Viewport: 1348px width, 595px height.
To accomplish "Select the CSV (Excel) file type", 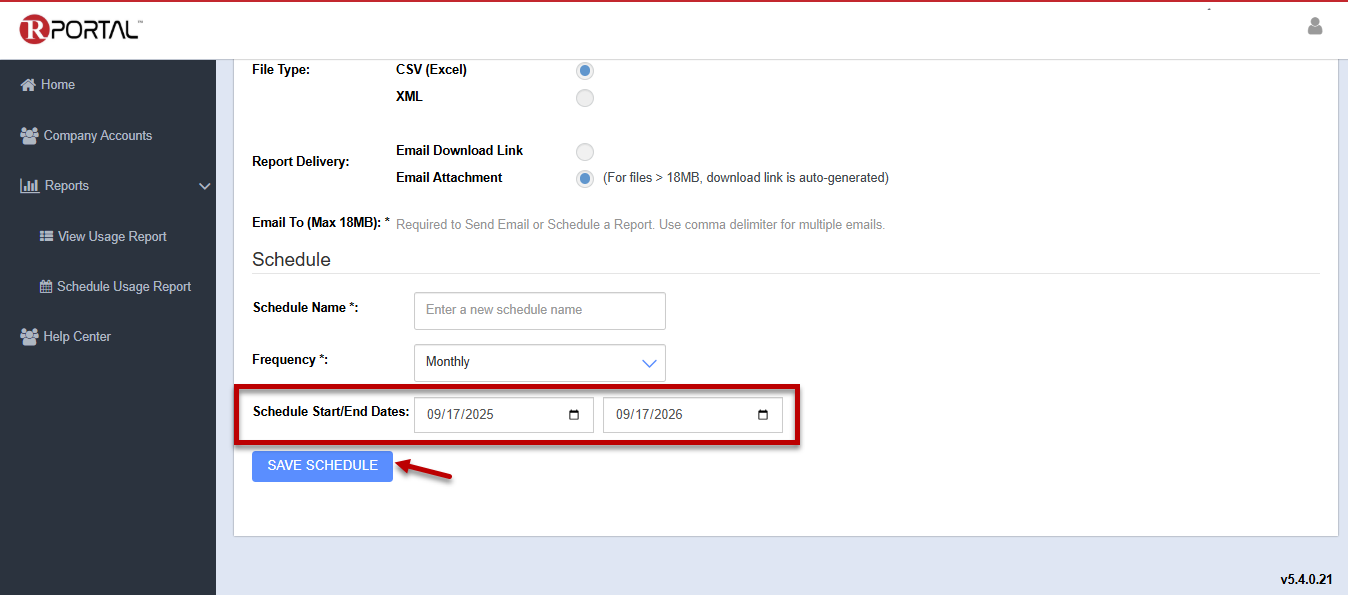I will tap(585, 71).
